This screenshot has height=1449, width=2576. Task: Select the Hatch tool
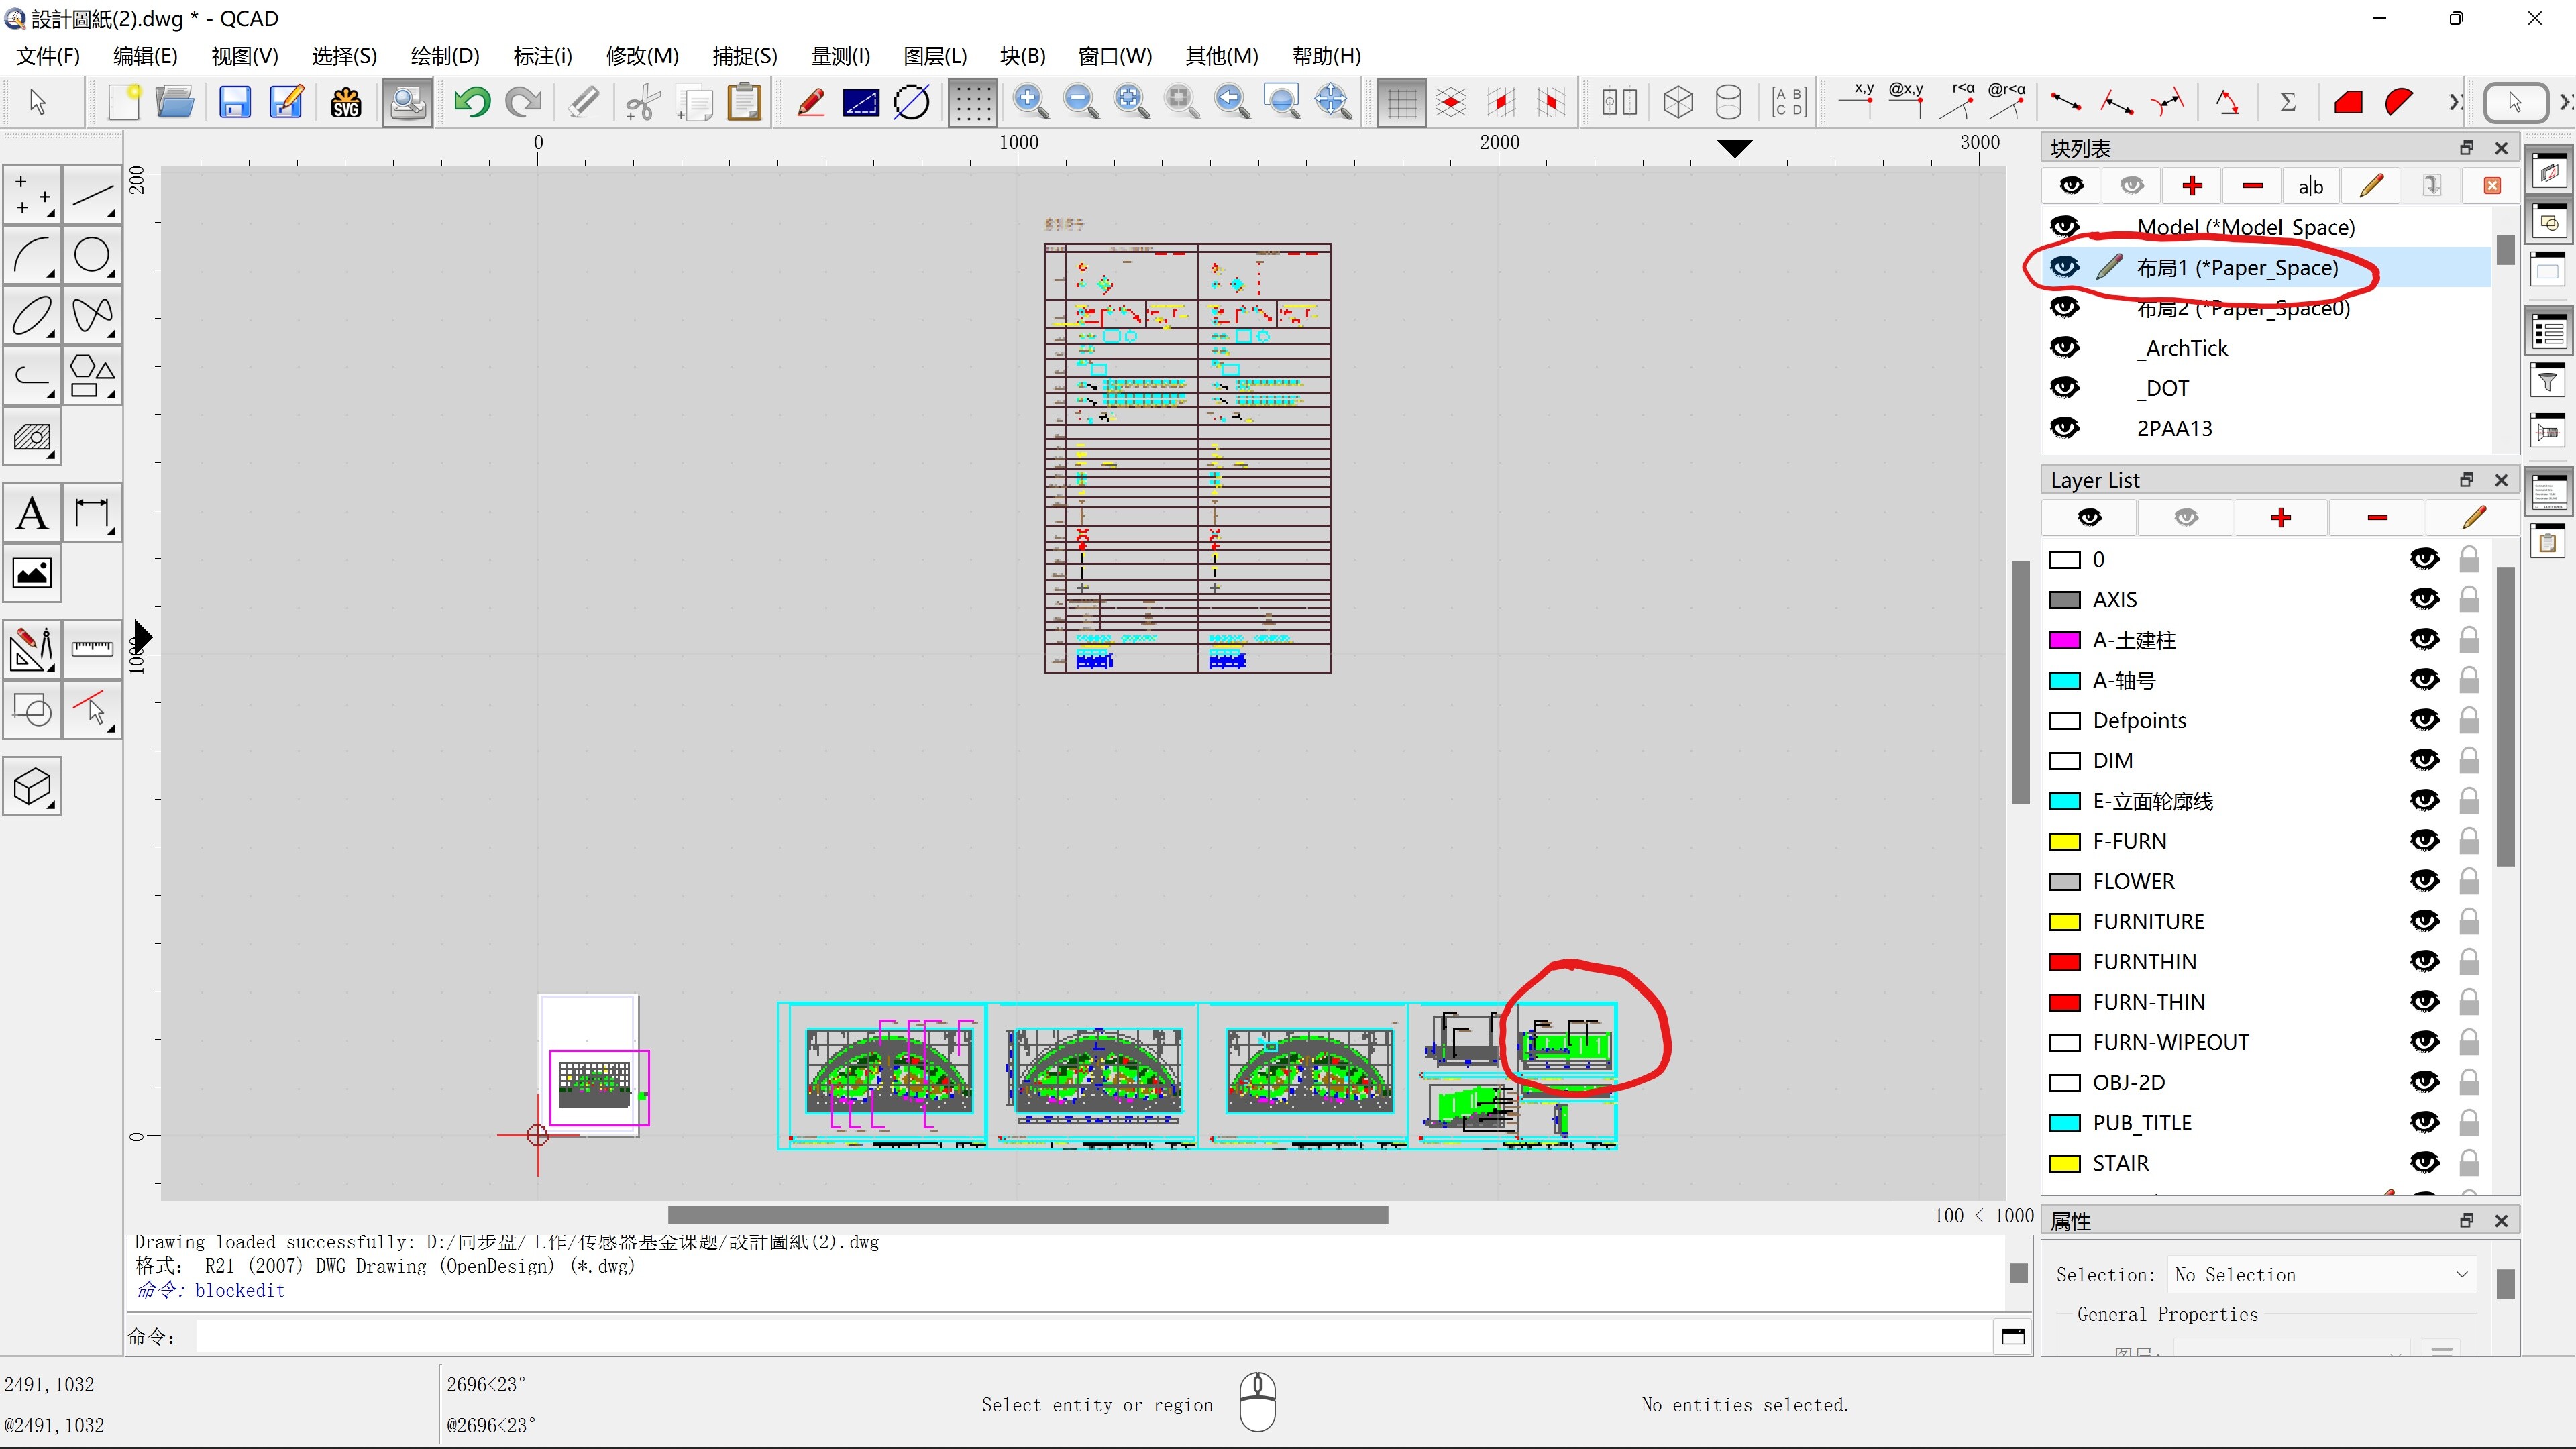point(32,438)
